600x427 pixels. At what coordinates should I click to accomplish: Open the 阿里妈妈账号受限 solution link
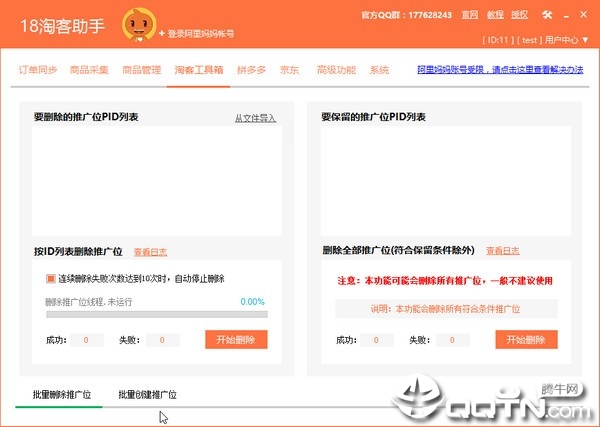coord(500,70)
